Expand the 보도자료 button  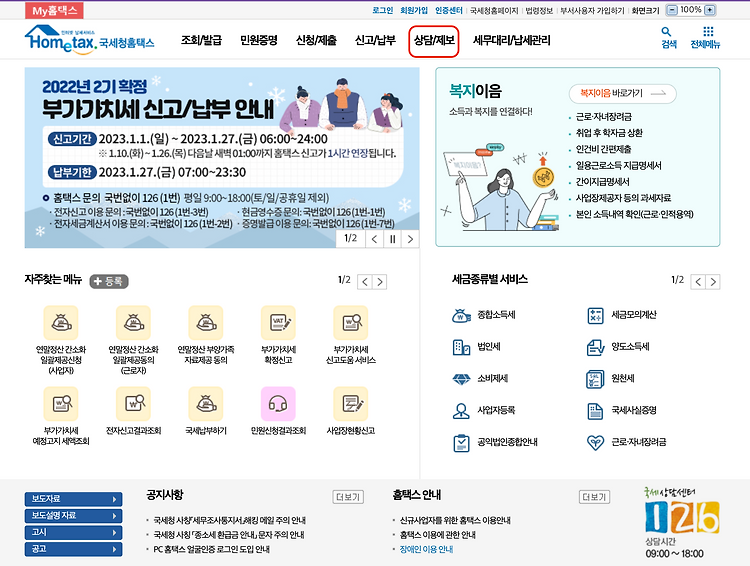click(x=73, y=499)
